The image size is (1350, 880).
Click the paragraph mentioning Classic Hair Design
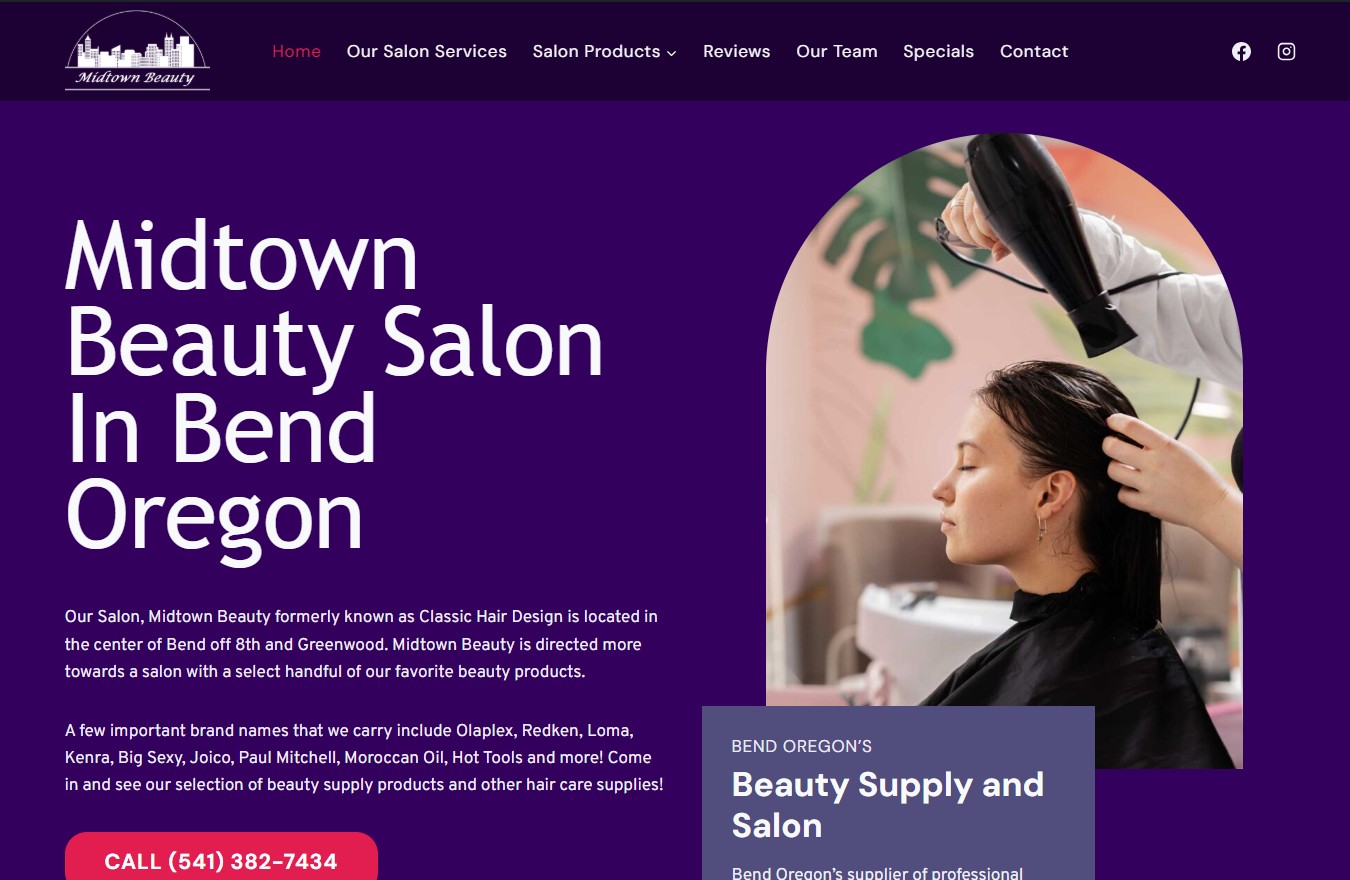[361, 644]
